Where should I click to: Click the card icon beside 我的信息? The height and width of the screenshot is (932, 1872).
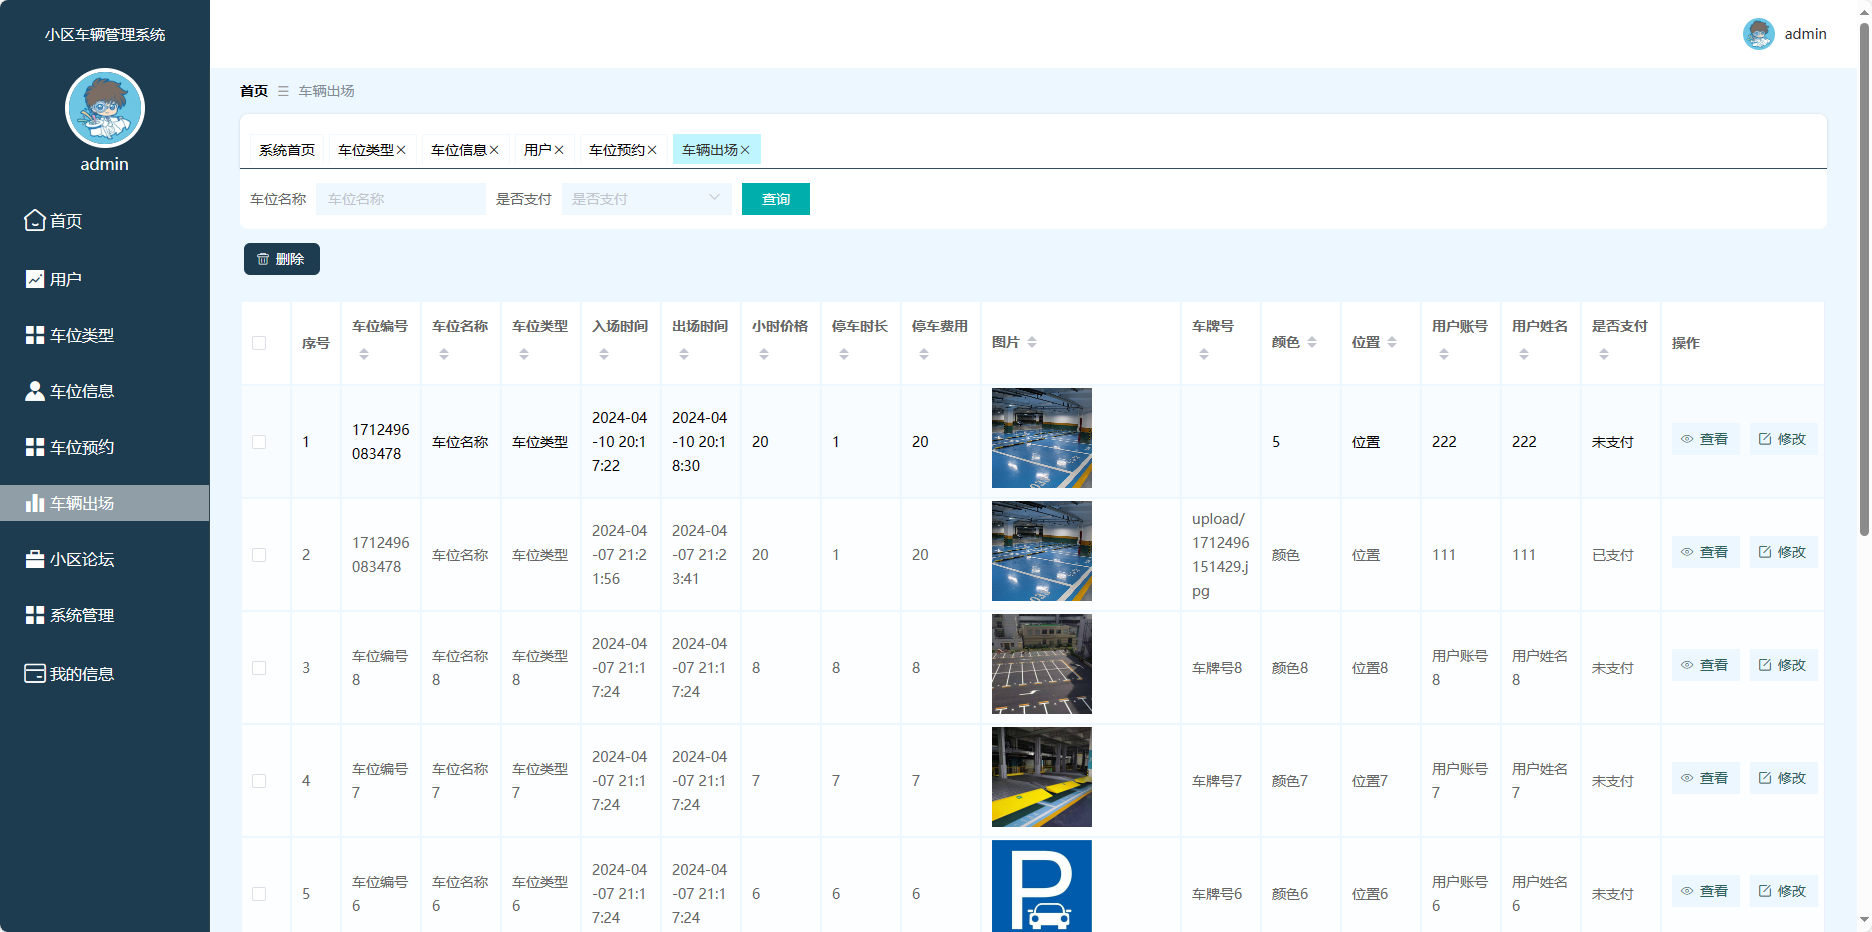pos(35,673)
